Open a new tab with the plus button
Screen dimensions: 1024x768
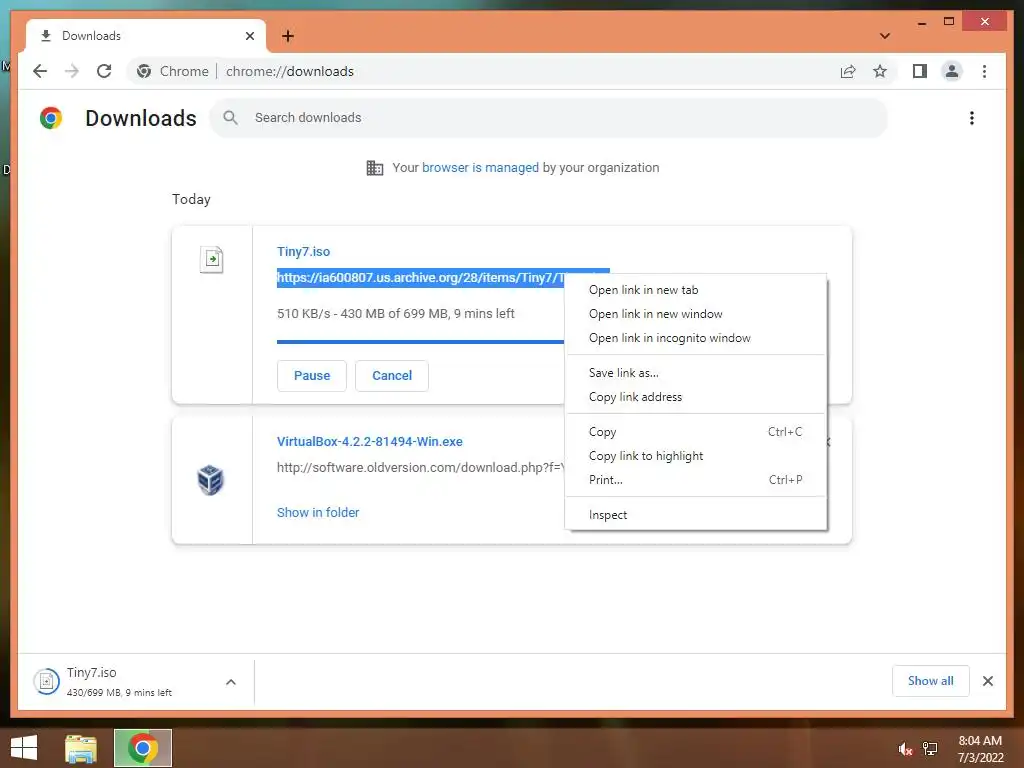coord(288,36)
